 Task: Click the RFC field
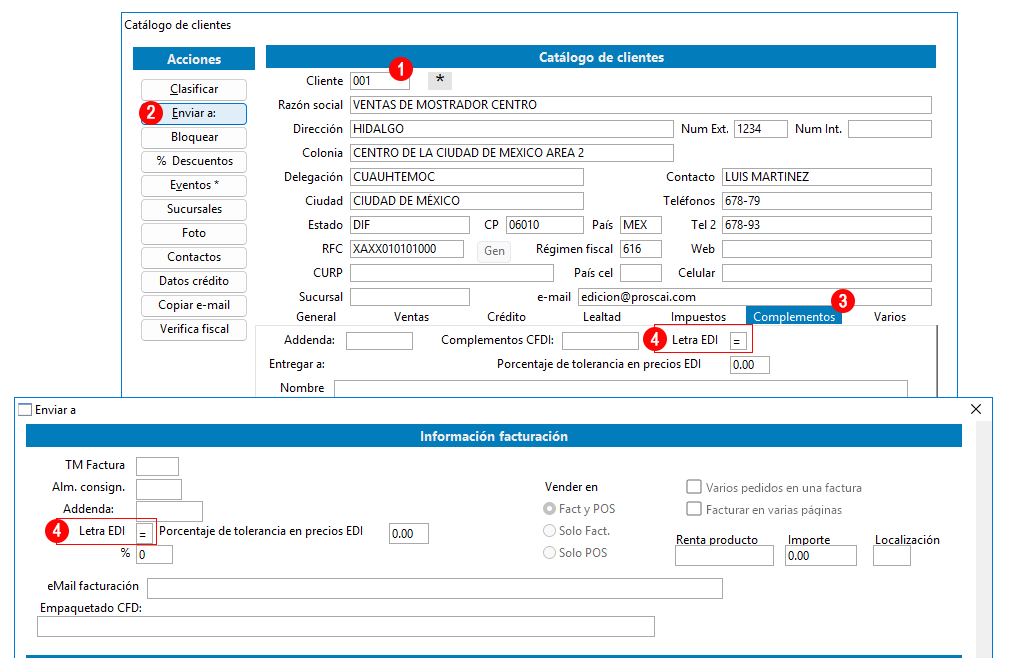click(407, 248)
